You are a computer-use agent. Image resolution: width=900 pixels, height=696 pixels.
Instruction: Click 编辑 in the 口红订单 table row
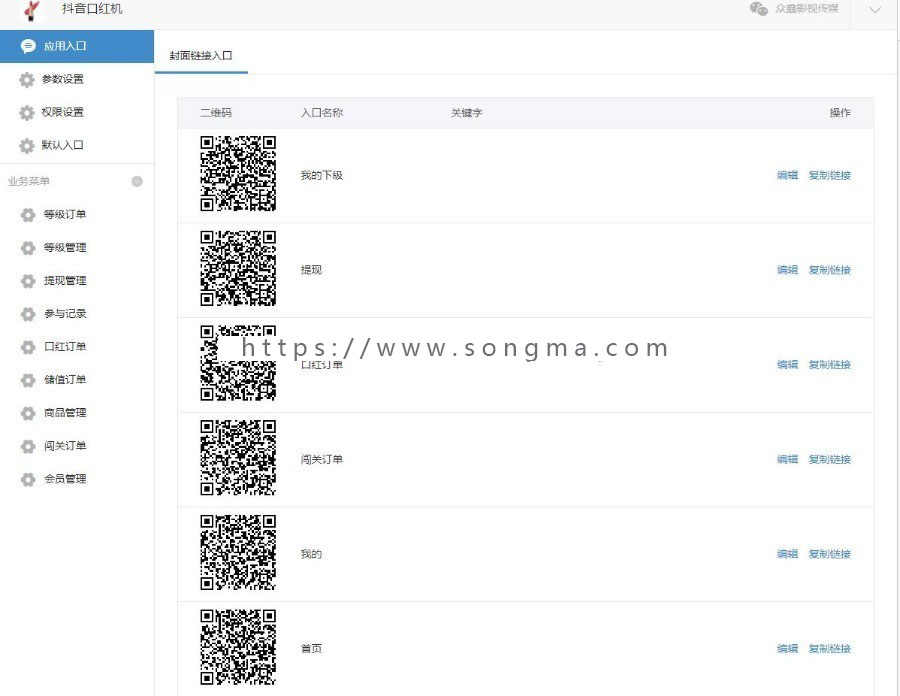[x=788, y=364]
